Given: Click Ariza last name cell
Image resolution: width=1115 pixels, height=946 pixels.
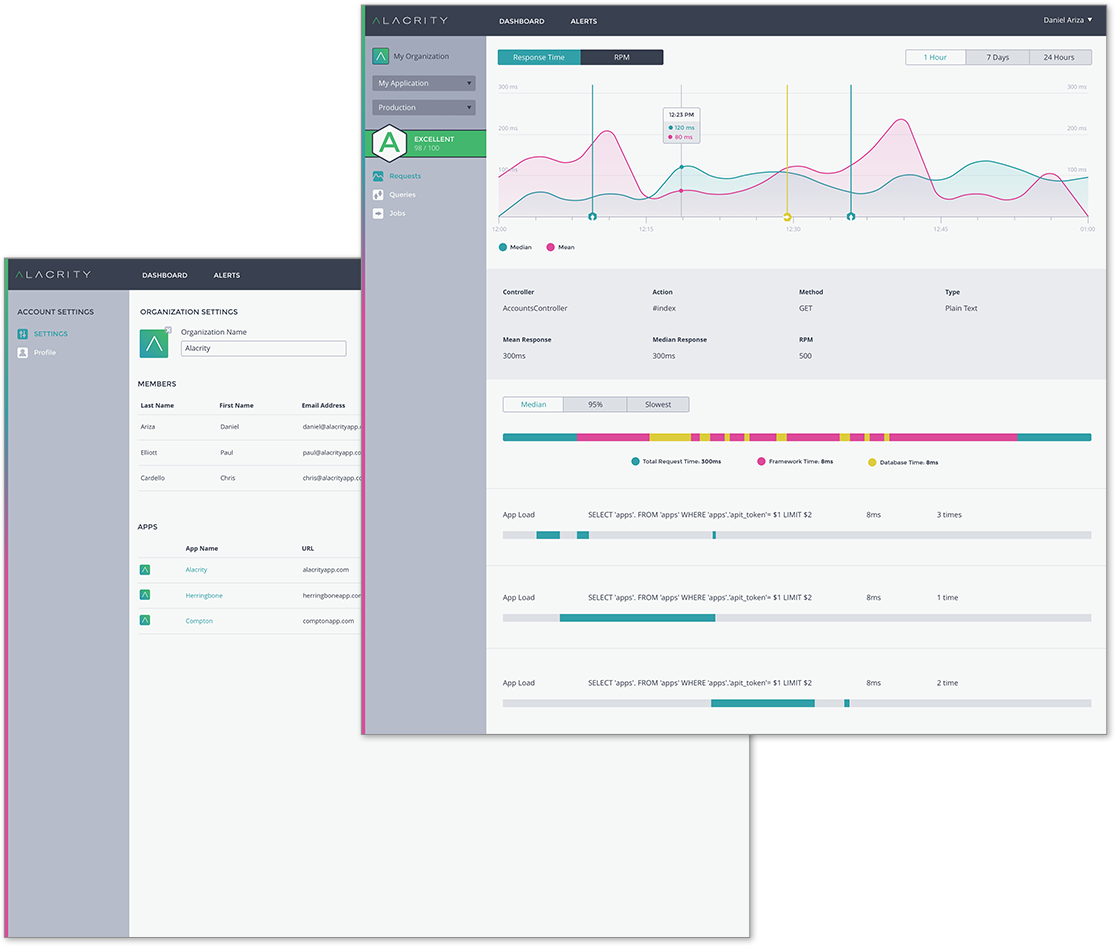Looking at the screenshot, I should point(148,427).
